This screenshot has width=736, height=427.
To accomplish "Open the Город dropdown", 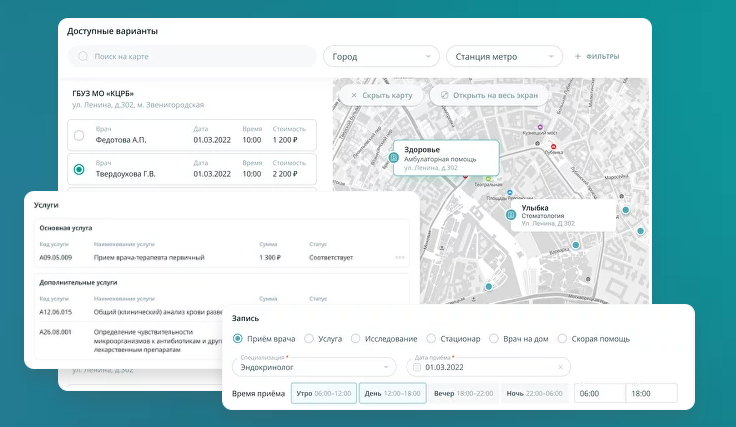I will [x=380, y=57].
